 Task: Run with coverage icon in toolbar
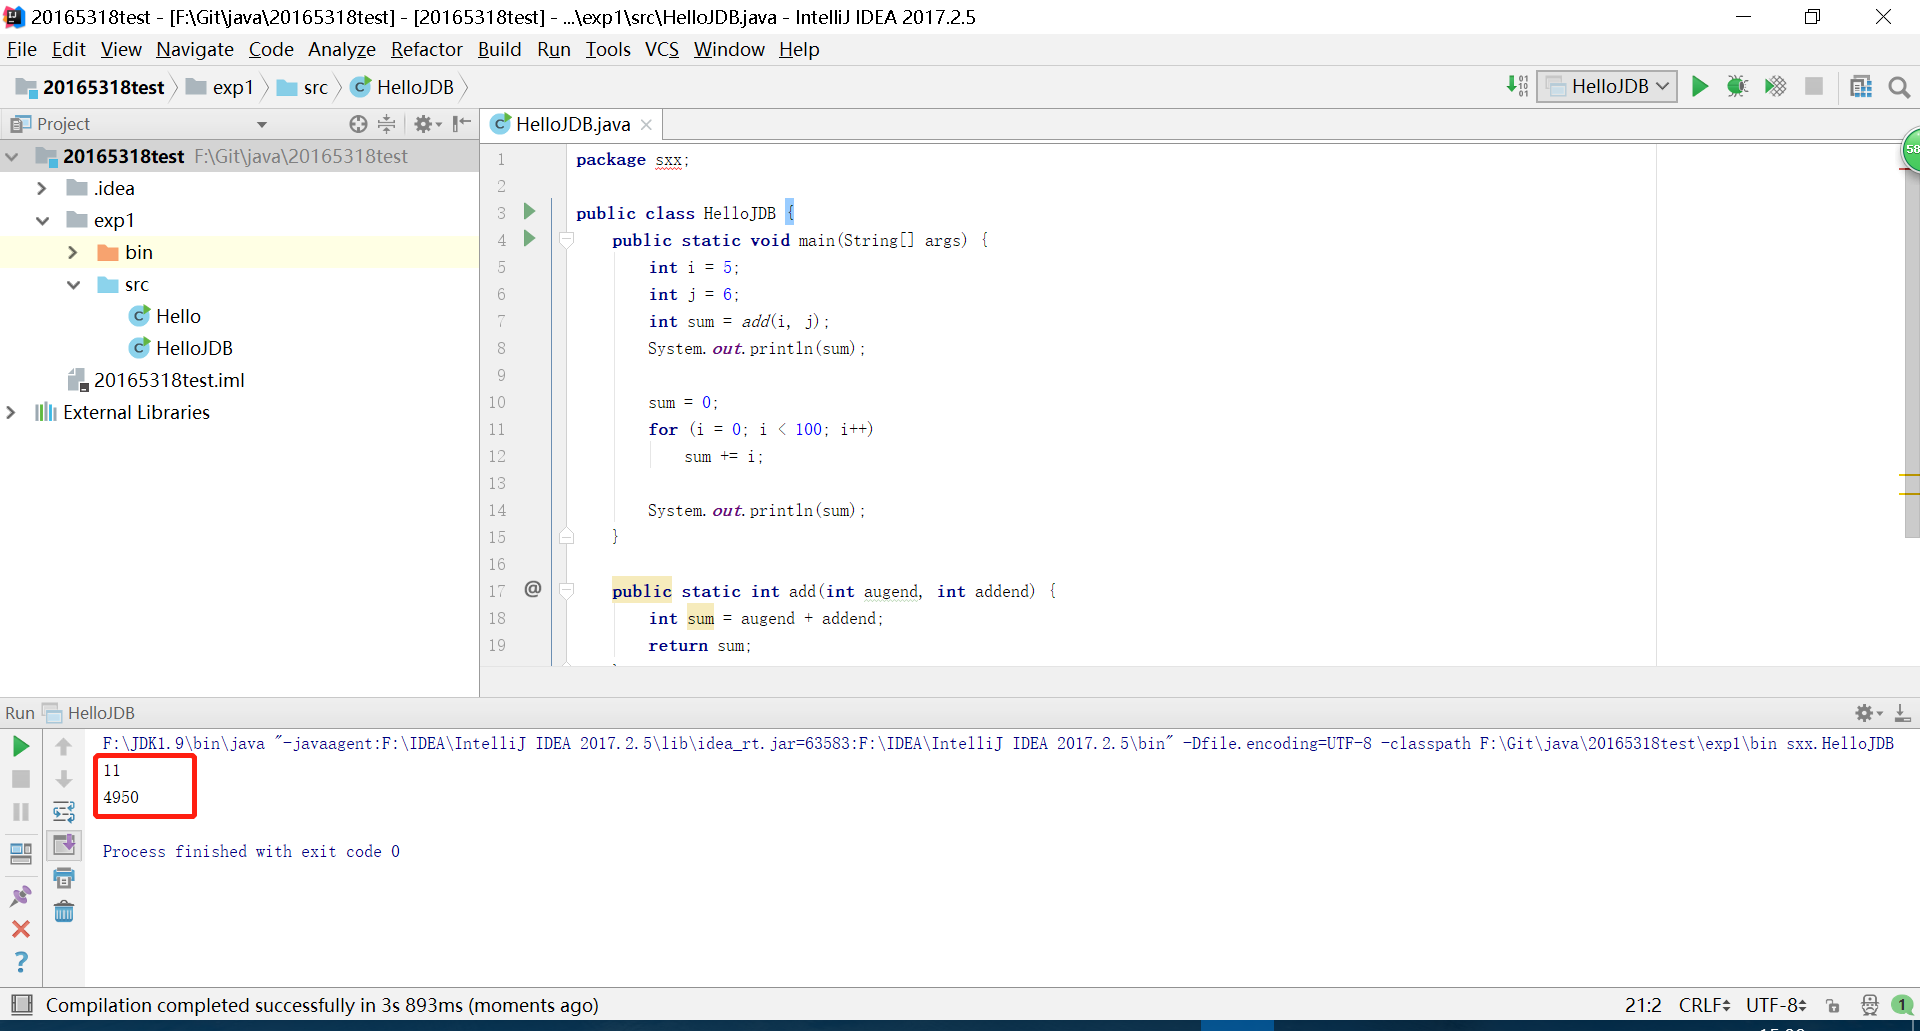pos(1775,87)
